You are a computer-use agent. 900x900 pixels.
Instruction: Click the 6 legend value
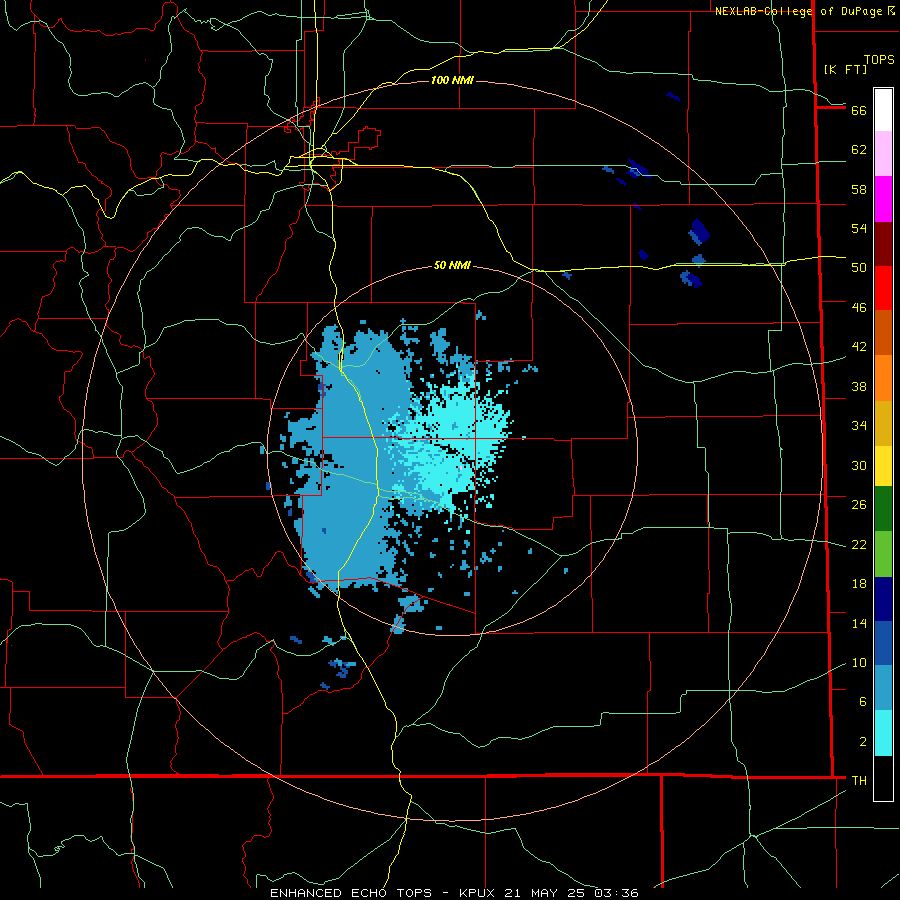coord(863,702)
